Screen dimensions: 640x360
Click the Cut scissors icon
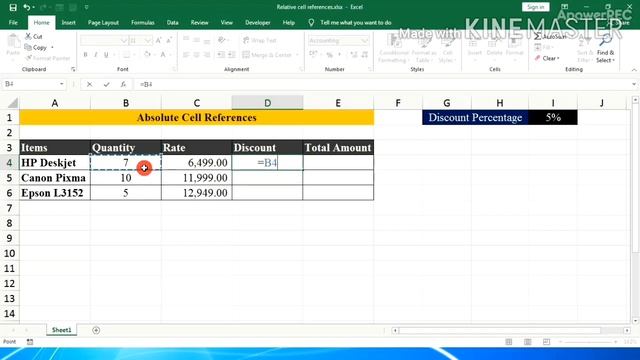(x=28, y=36)
